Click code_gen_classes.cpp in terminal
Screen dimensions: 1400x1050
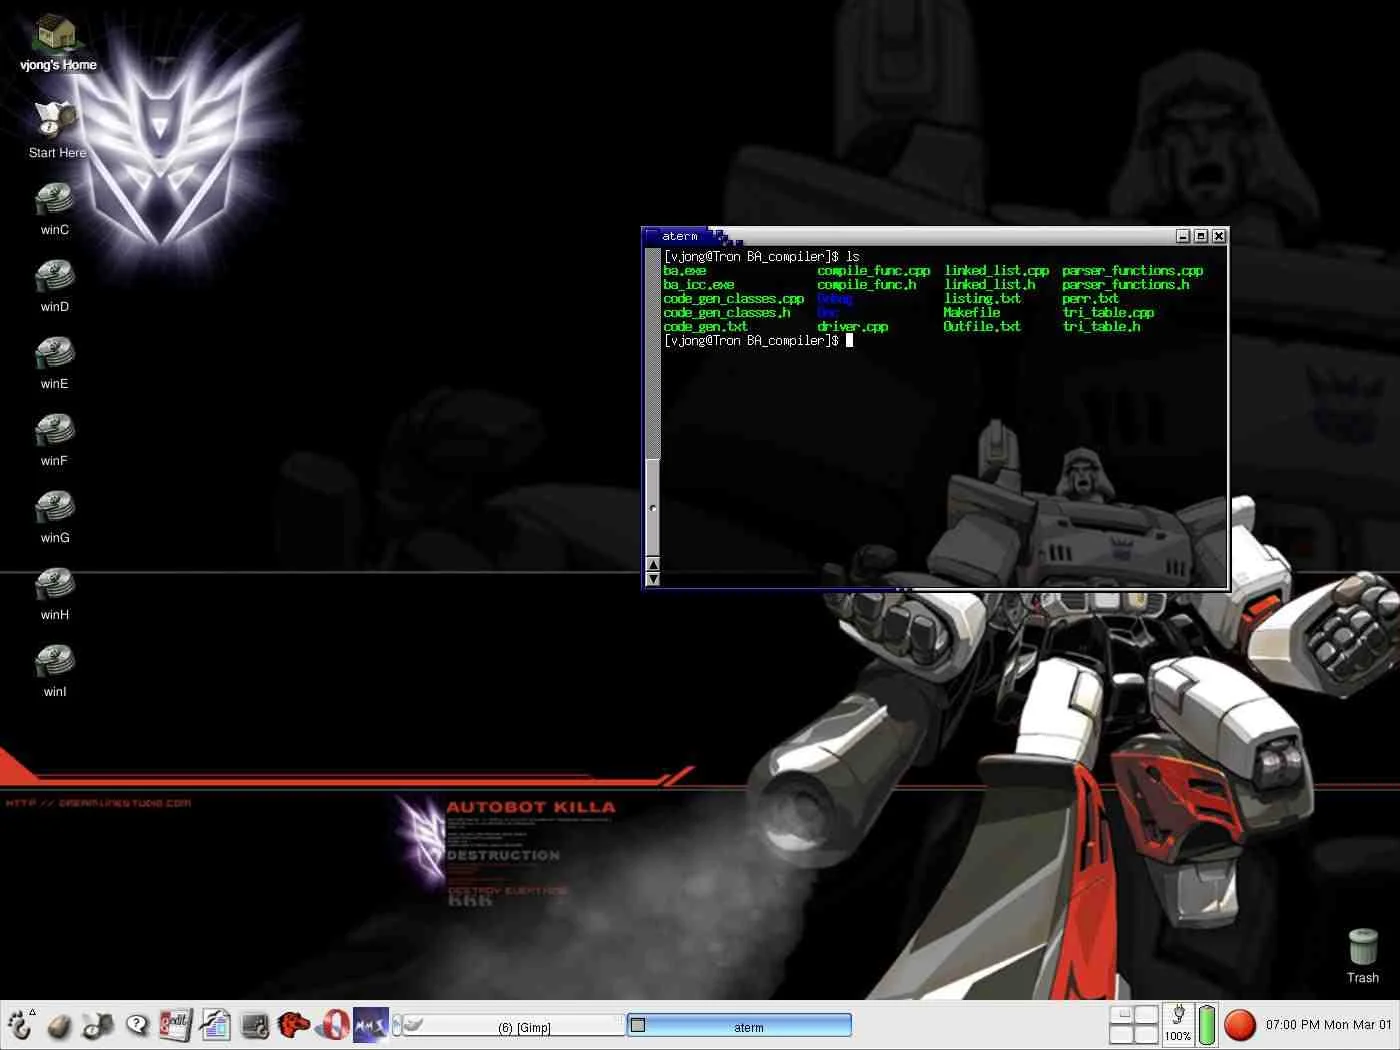[734, 299]
